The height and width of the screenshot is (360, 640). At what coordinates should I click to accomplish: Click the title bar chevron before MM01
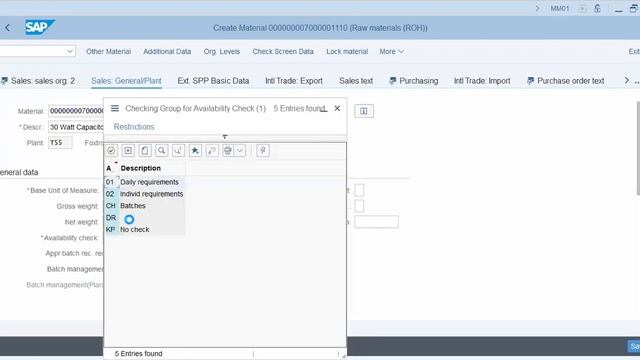538,9
